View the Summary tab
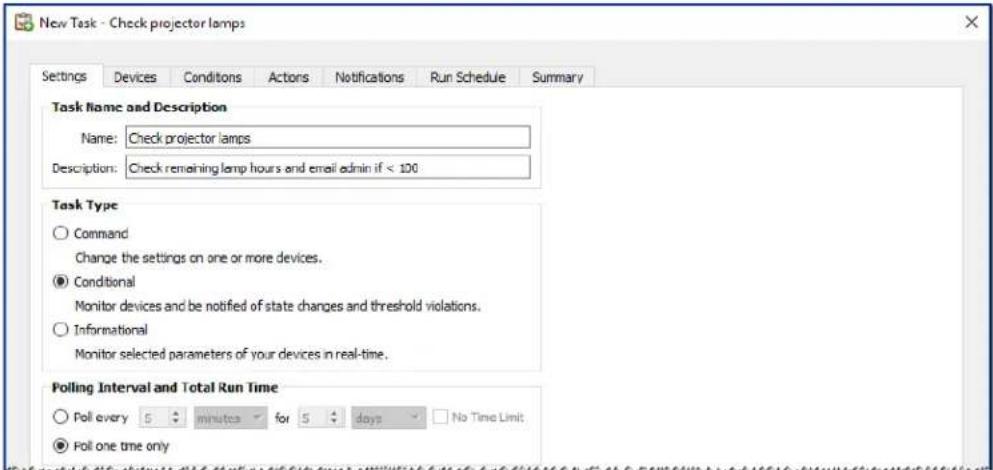993x470 pixels. coord(557,77)
